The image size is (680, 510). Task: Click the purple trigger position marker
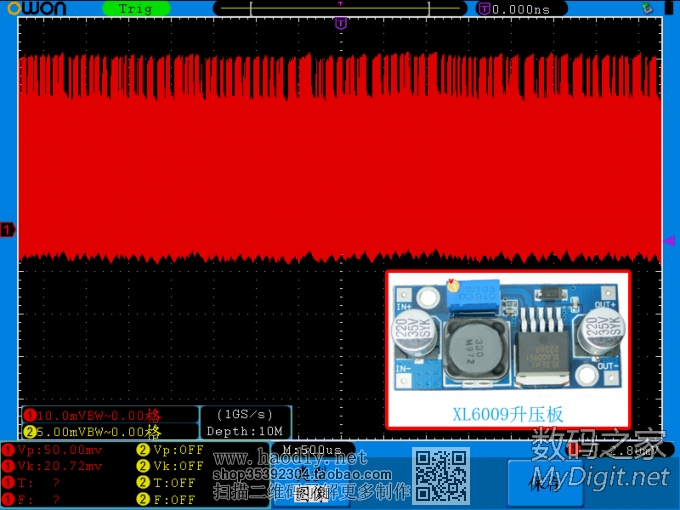[x=341, y=23]
